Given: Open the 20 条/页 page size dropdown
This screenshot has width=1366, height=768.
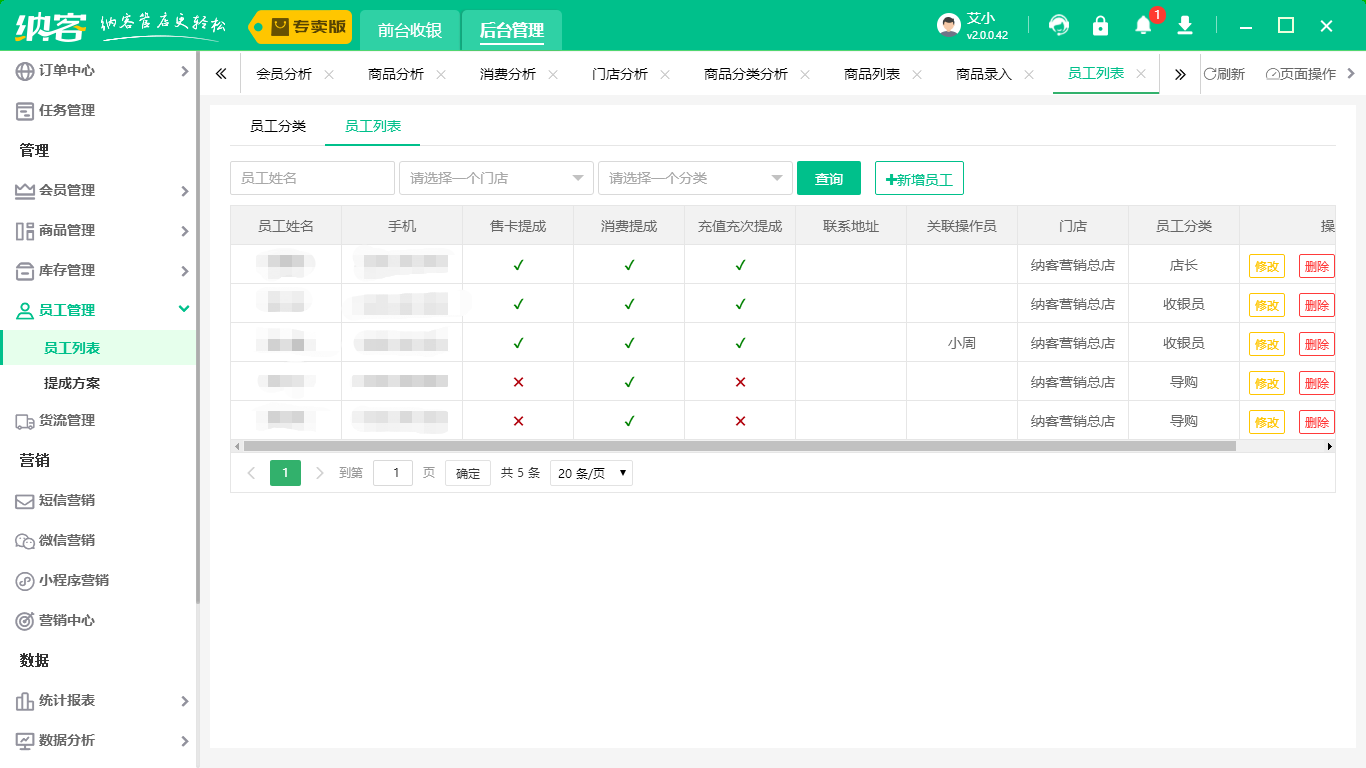Looking at the screenshot, I should (591, 473).
